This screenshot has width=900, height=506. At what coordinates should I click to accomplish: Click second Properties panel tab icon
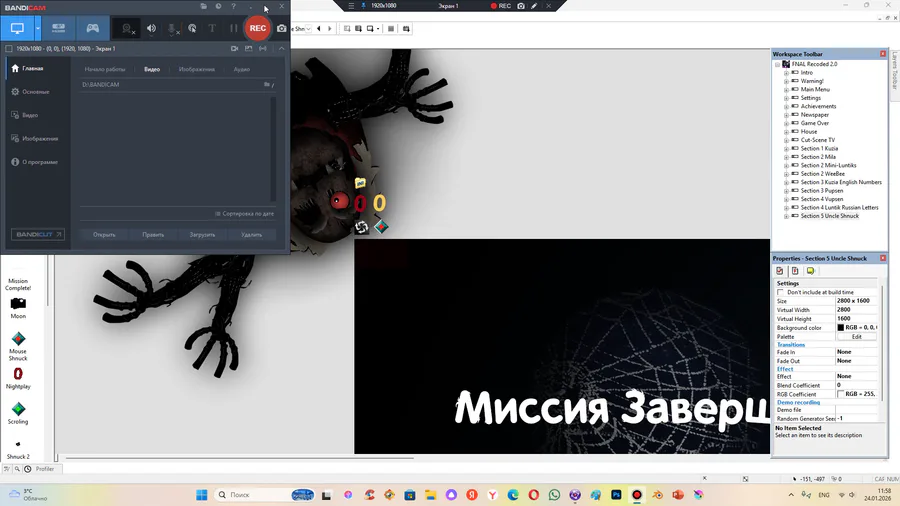click(x=795, y=271)
